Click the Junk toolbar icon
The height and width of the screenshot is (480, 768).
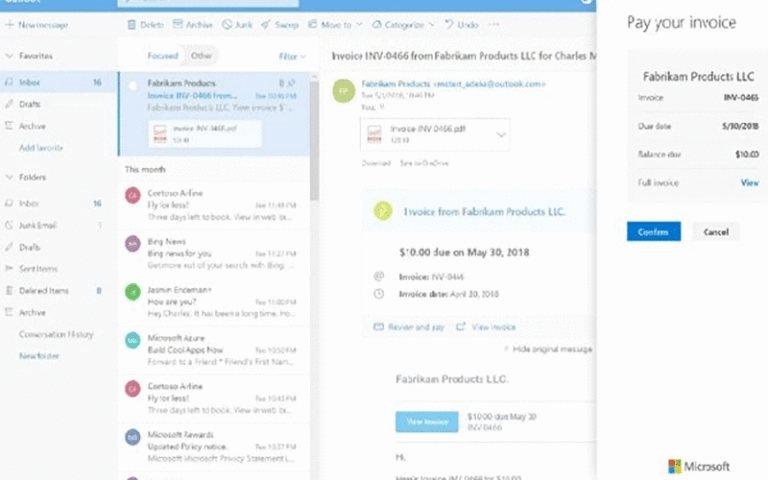227,24
